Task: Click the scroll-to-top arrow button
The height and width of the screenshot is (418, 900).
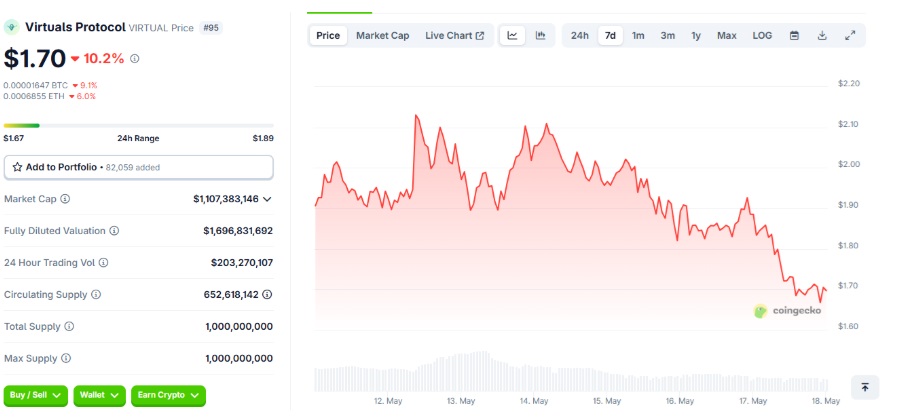Action: [864, 387]
